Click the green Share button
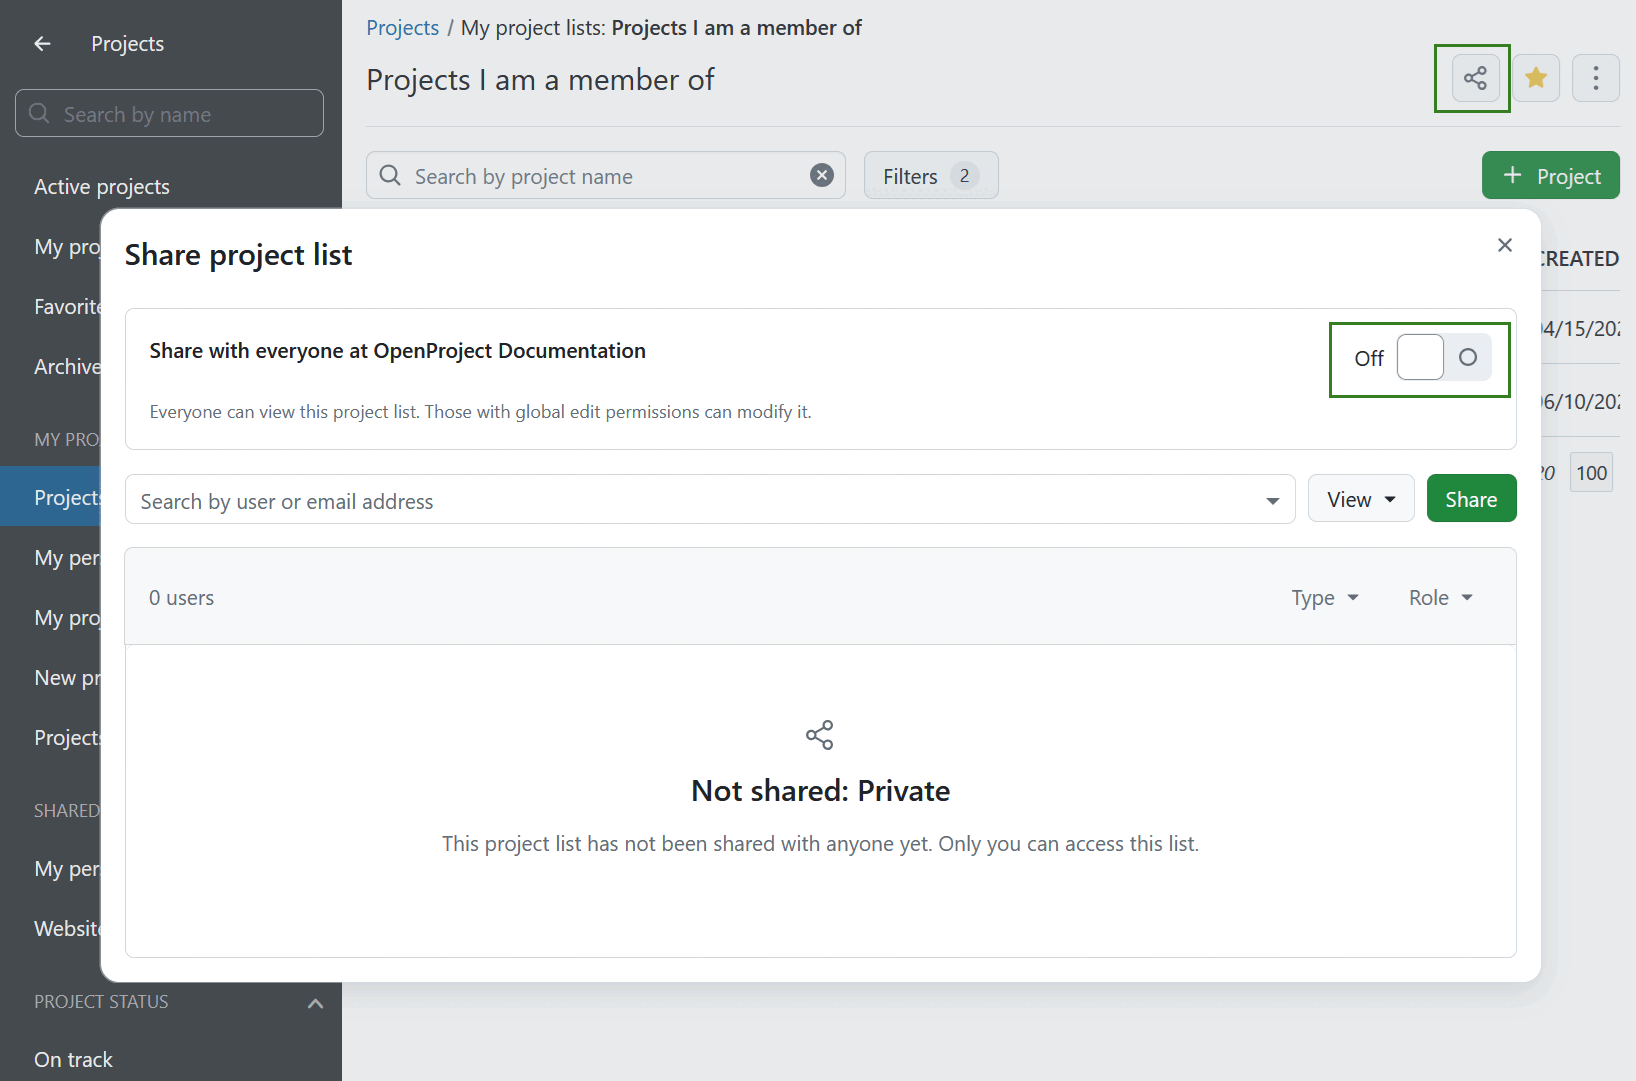1636x1081 pixels. click(x=1471, y=498)
